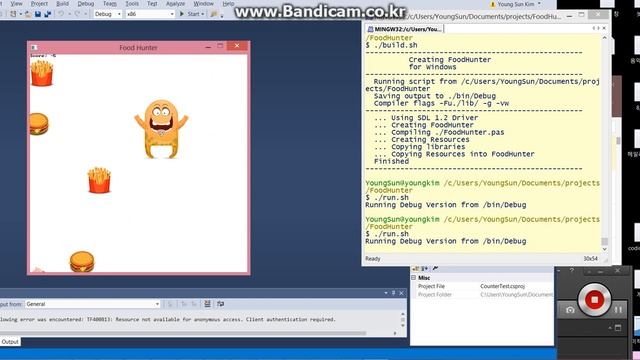This screenshot has height=360, width=640.
Task: Toggle Word Wrap in the Output toolbar
Action: (x=221, y=304)
